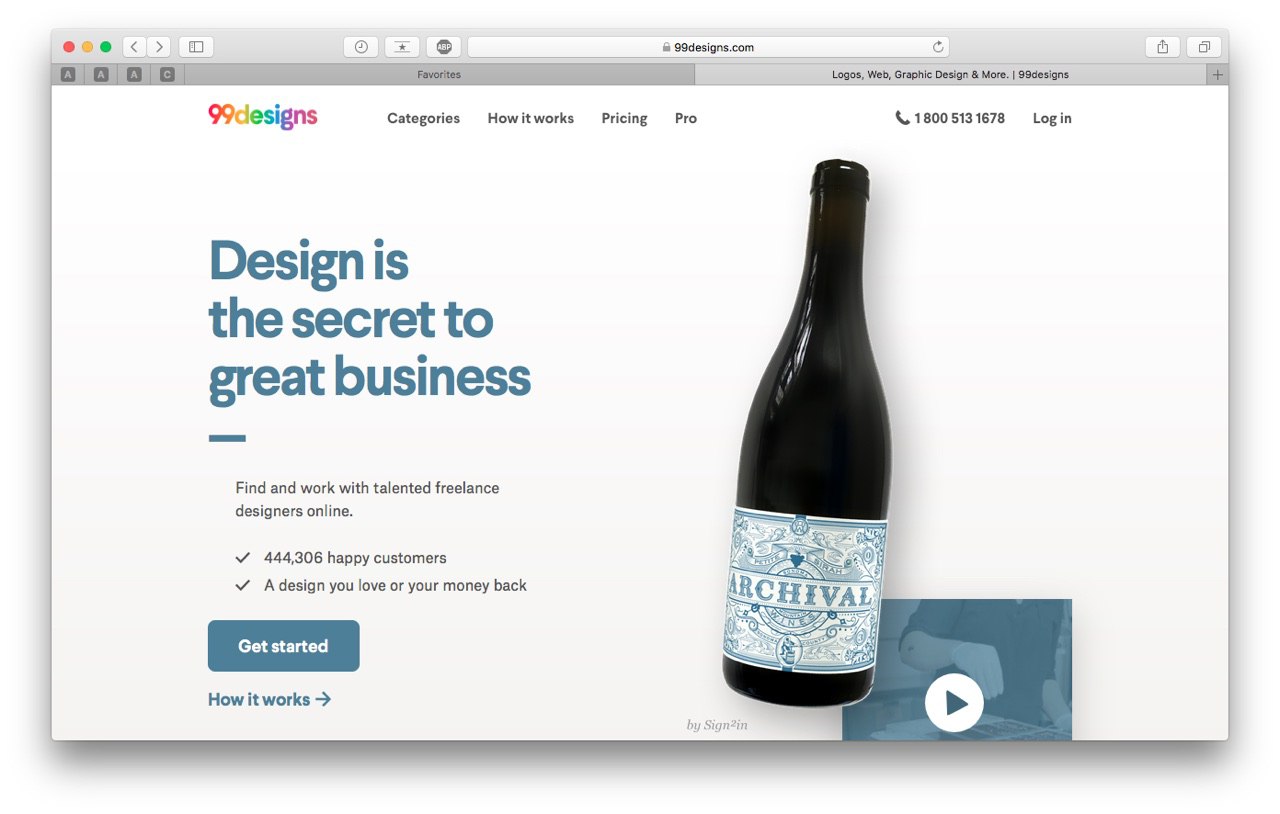Screen dimensions: 1280x814
Task: Go back with Safari's back arrow
Action: [x=135, y=47]
